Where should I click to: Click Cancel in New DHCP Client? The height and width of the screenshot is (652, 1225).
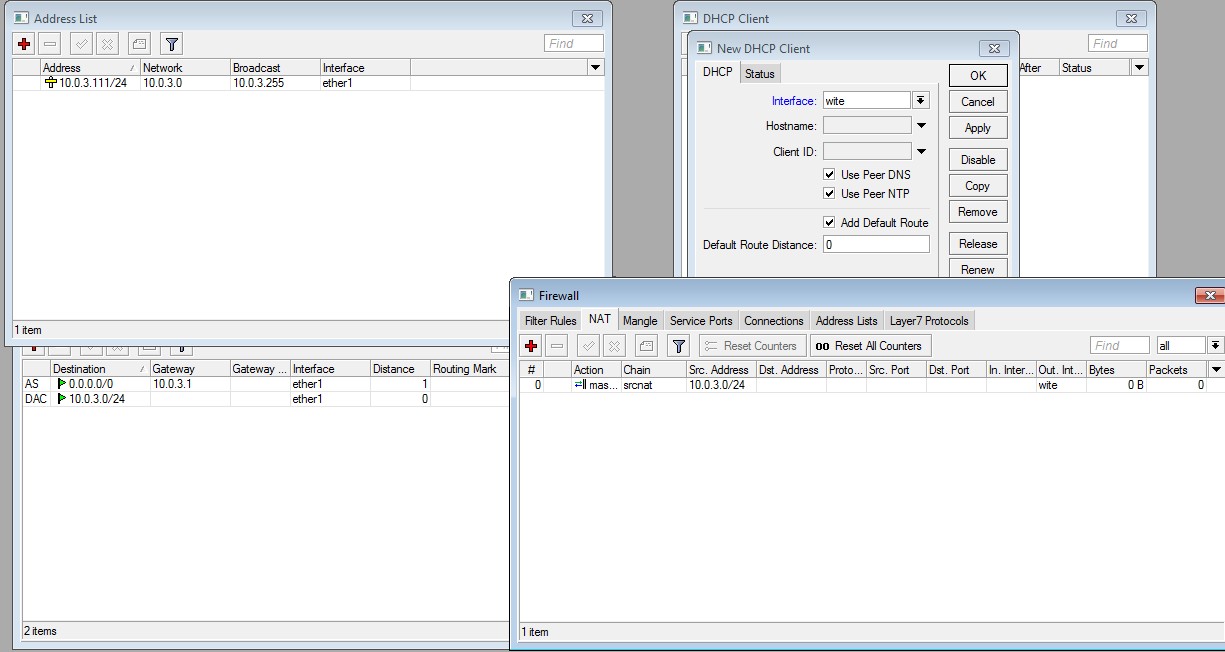(978, 102)
